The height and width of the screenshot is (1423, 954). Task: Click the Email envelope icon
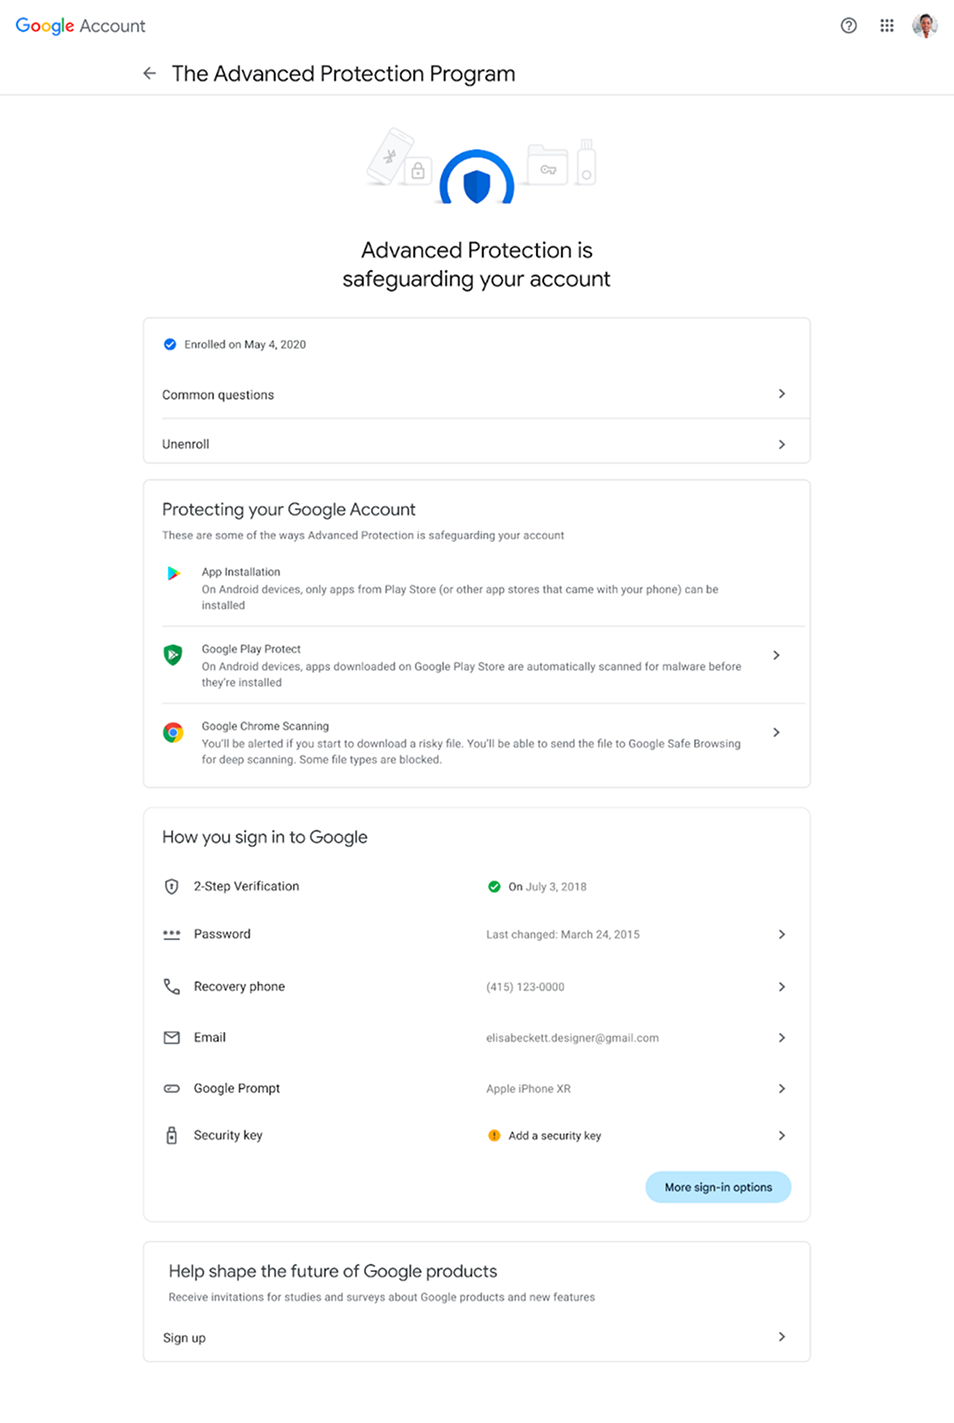[x=171, y=1037]
